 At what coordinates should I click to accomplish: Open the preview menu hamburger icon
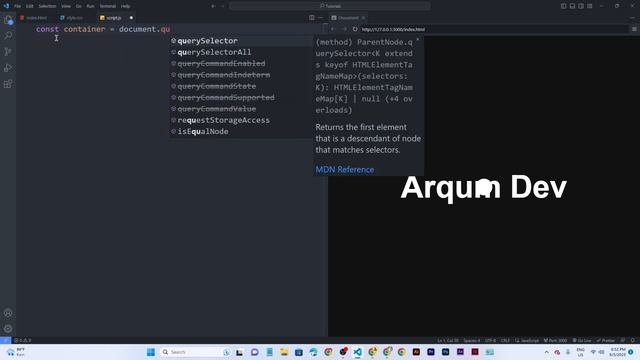click(634, 29)
